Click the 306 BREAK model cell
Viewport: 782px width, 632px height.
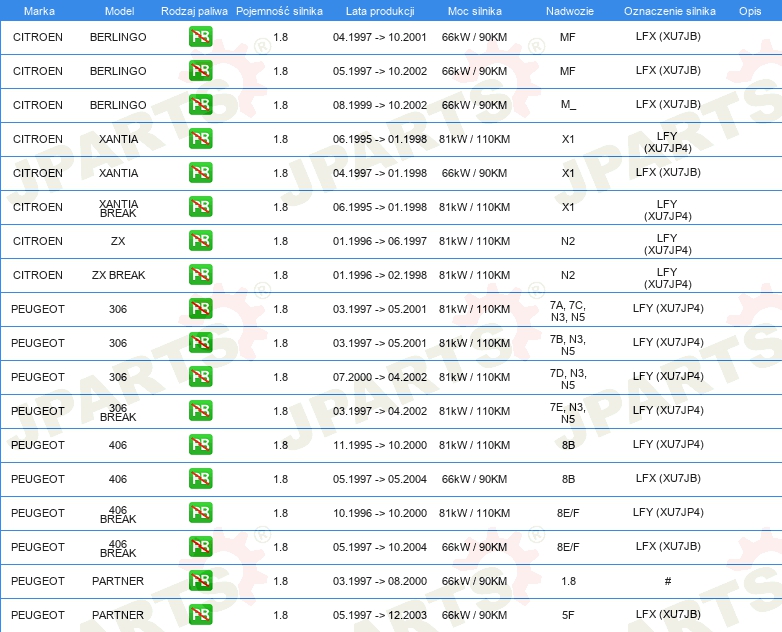click(118, 412)
